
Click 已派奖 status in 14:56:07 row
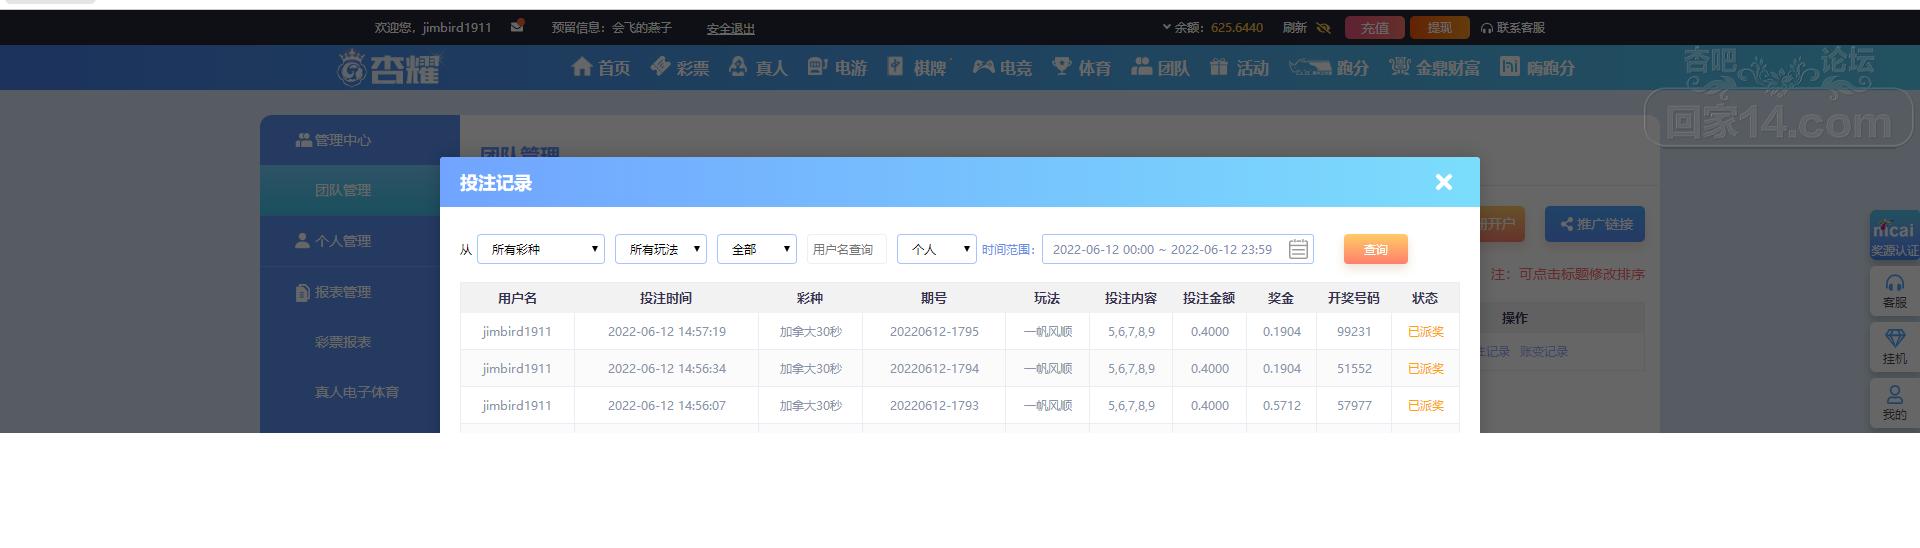pos(1425,405)
